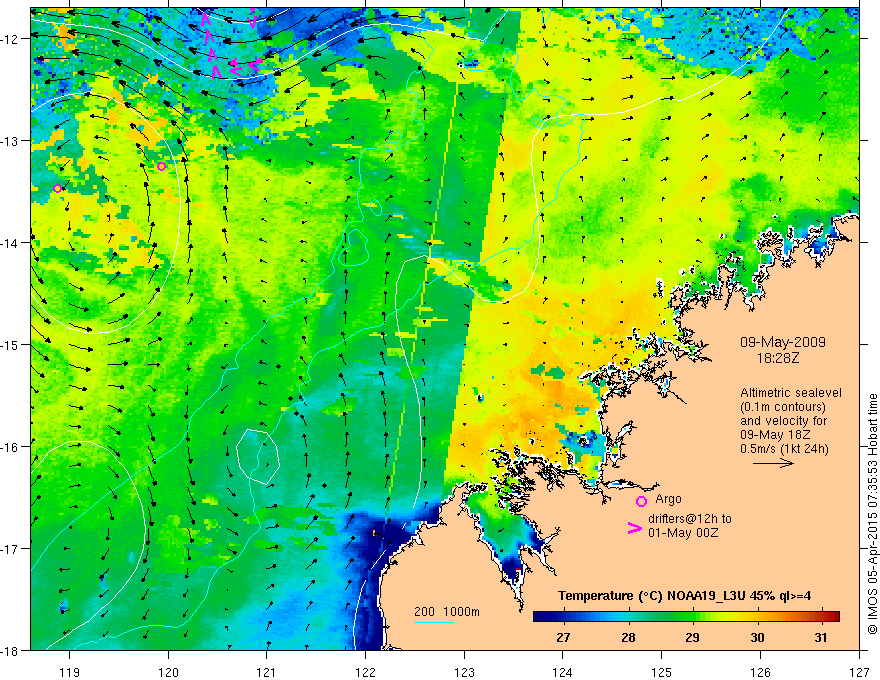This screenshot has width=880, height=680.
Task: Click the IMOS copyright timestamp text
Action: point(872,514)
